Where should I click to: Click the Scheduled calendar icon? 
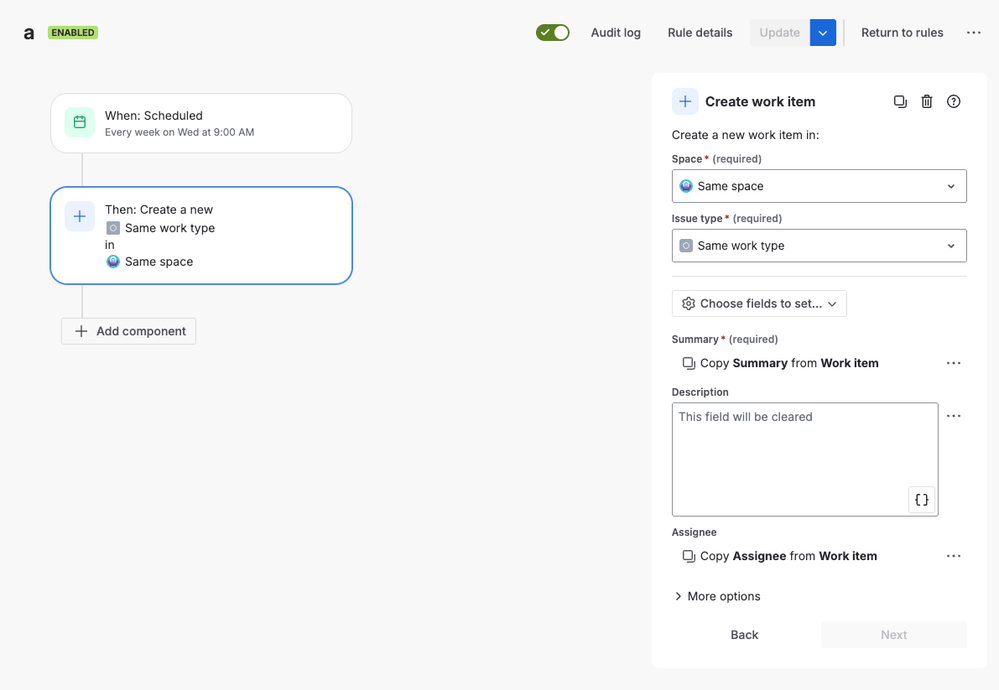80,122
